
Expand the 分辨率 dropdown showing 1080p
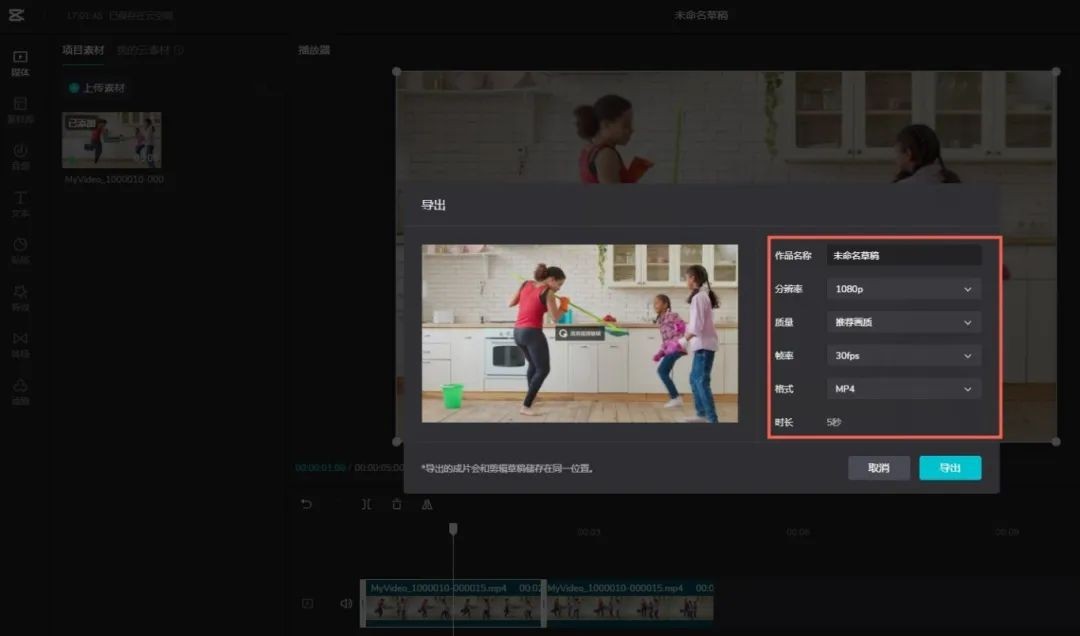point(903,289)
